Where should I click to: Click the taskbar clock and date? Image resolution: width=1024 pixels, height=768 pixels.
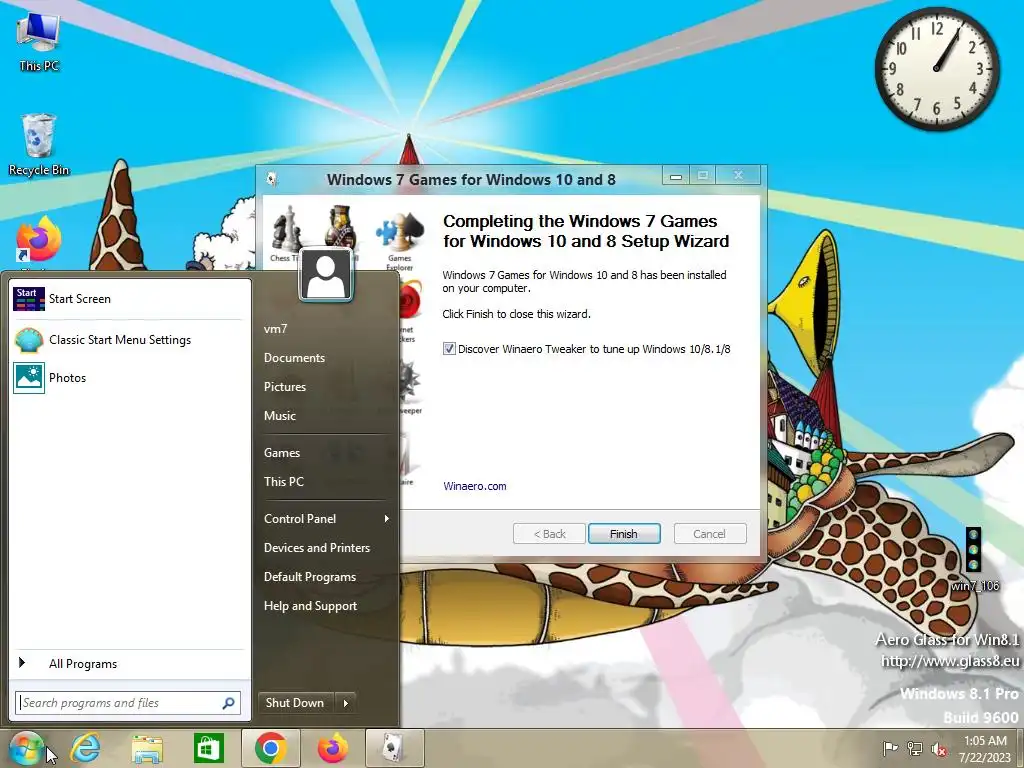[x=985, y=749]
